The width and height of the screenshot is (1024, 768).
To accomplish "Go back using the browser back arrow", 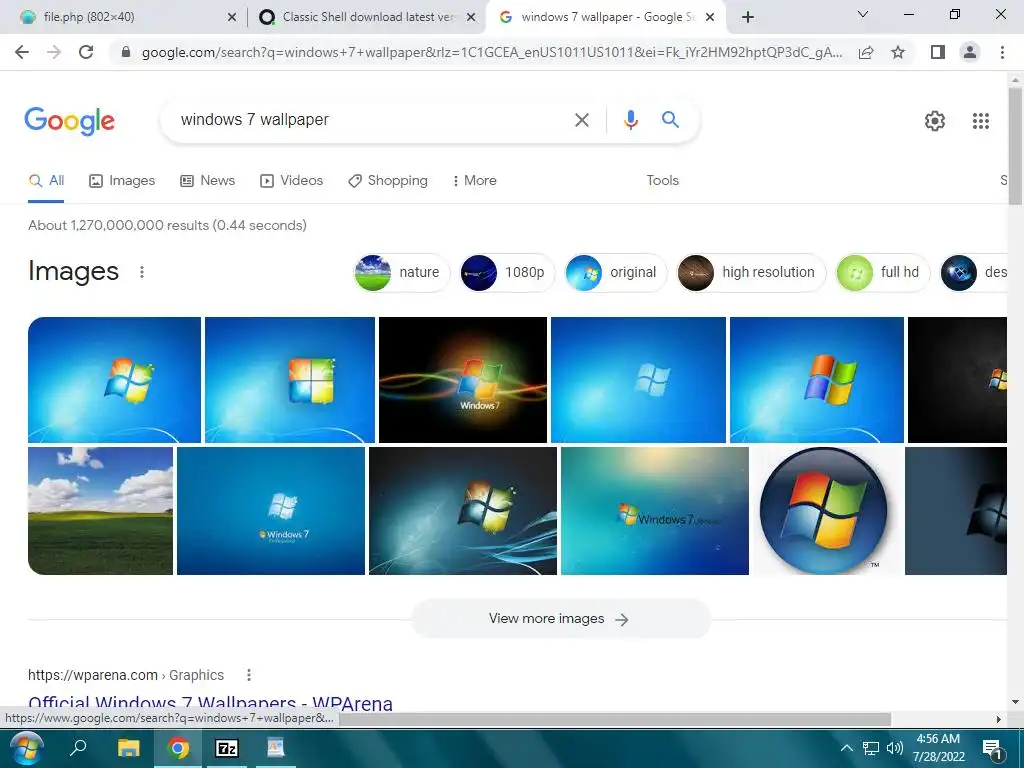I will click(22, 52).
